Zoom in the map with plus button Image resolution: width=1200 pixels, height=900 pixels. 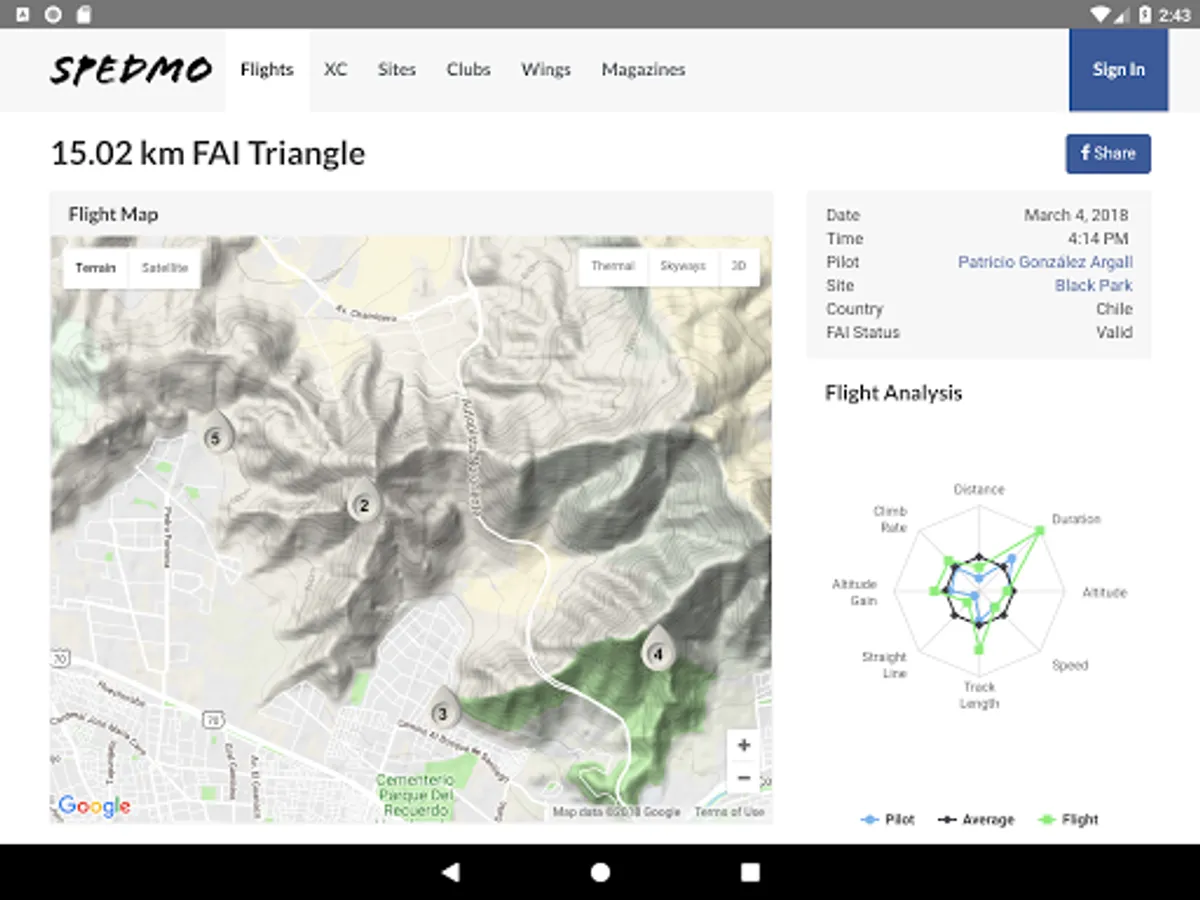click(743, 746)
